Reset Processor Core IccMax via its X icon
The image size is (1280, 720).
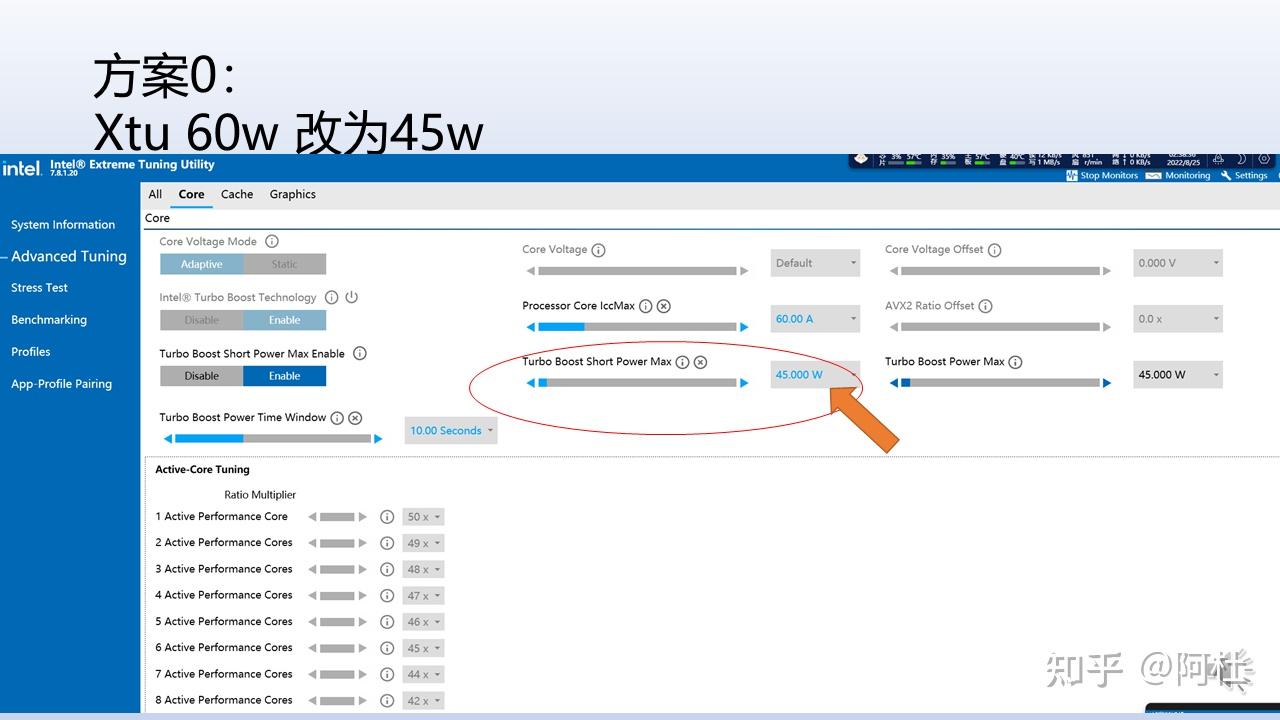[x=664, y=306]
